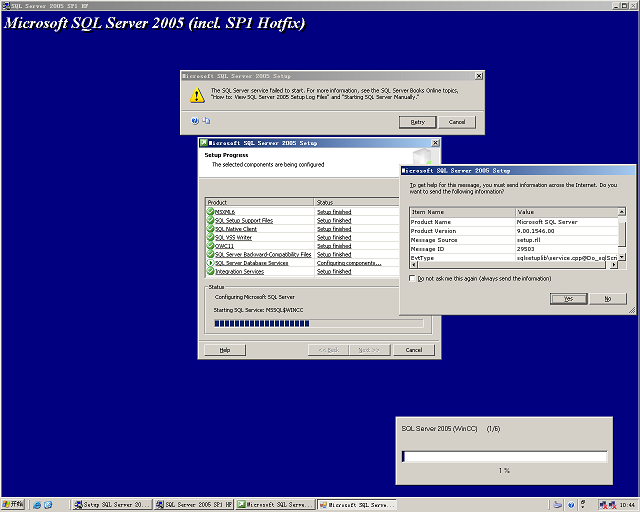Click Cancel in the service failed dialog
This screenshot has height=512, width=640.
point(457,122)
